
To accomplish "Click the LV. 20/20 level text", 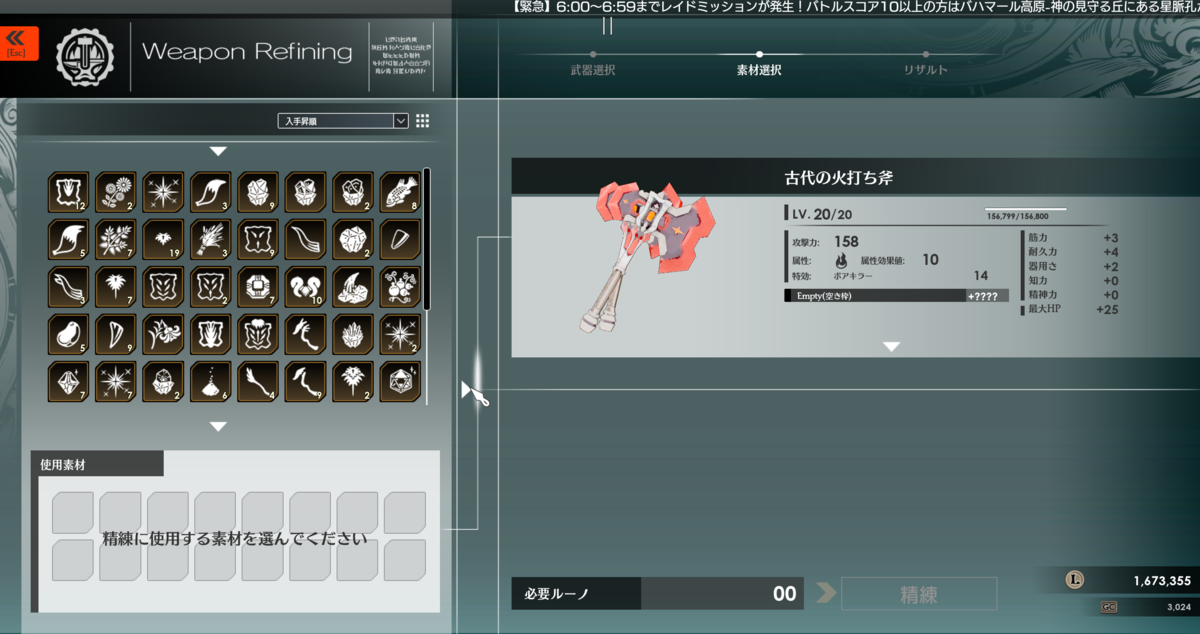I will coord(824,214).
